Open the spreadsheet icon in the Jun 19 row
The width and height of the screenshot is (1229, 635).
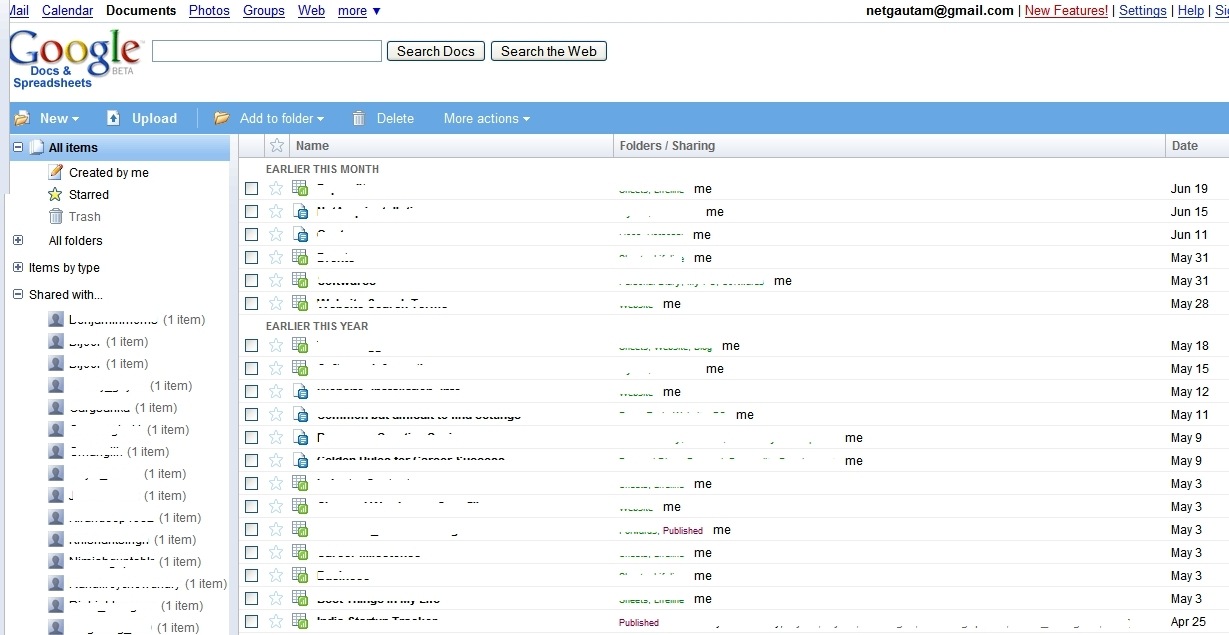300,188
